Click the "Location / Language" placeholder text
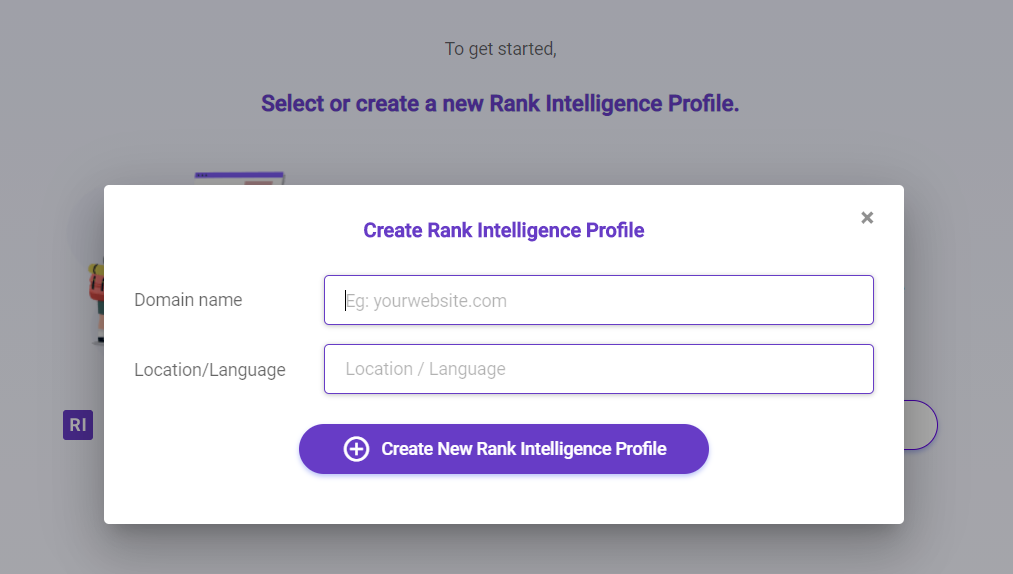The width and height of the screenshot is (1013, 574). tap(425, 369)
